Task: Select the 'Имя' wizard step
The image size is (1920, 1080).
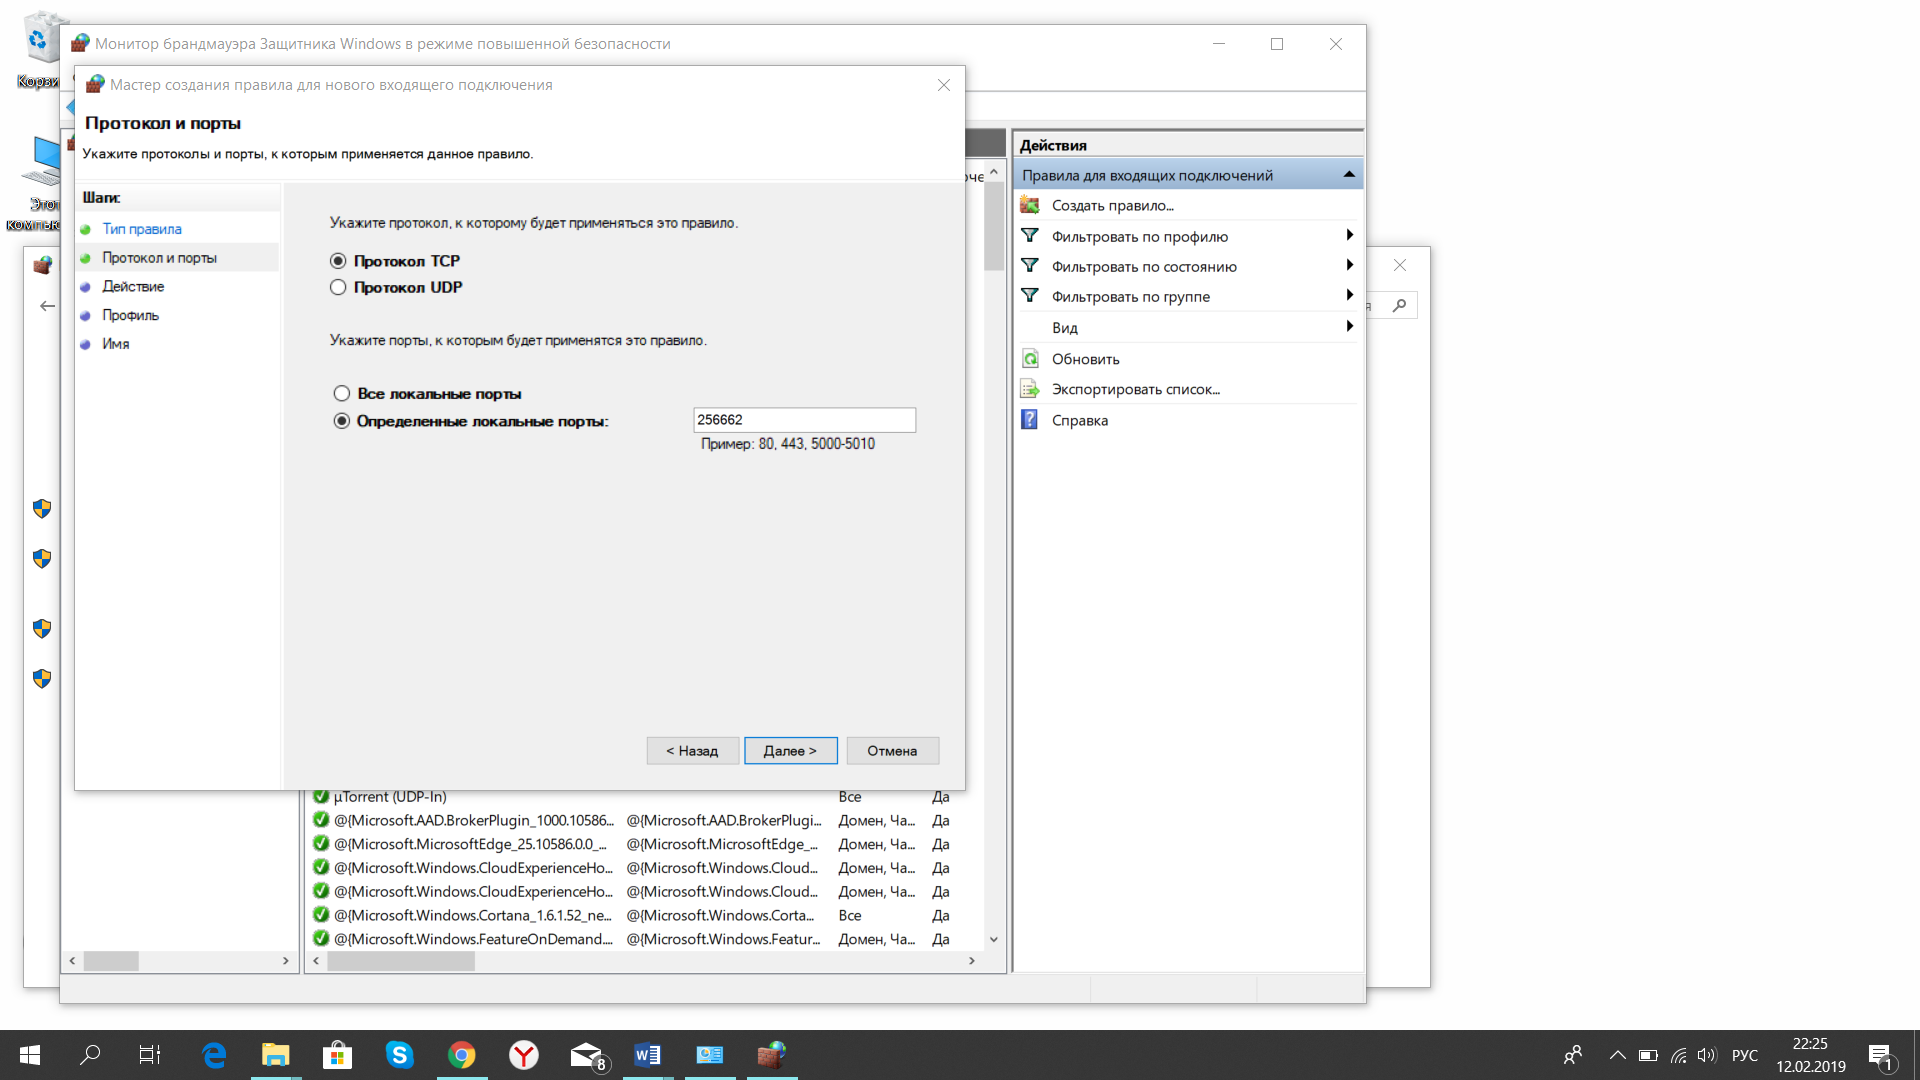Action: point(116,344)
